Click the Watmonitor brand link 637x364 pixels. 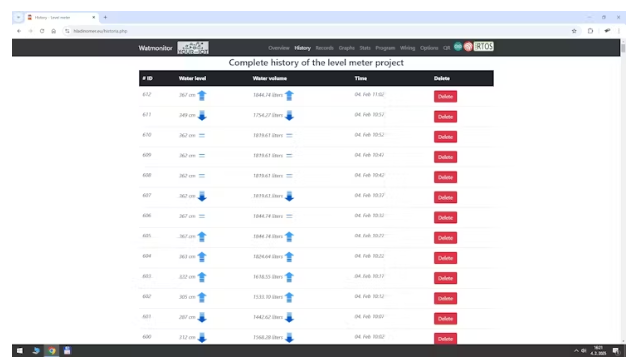tap(155, 48)
